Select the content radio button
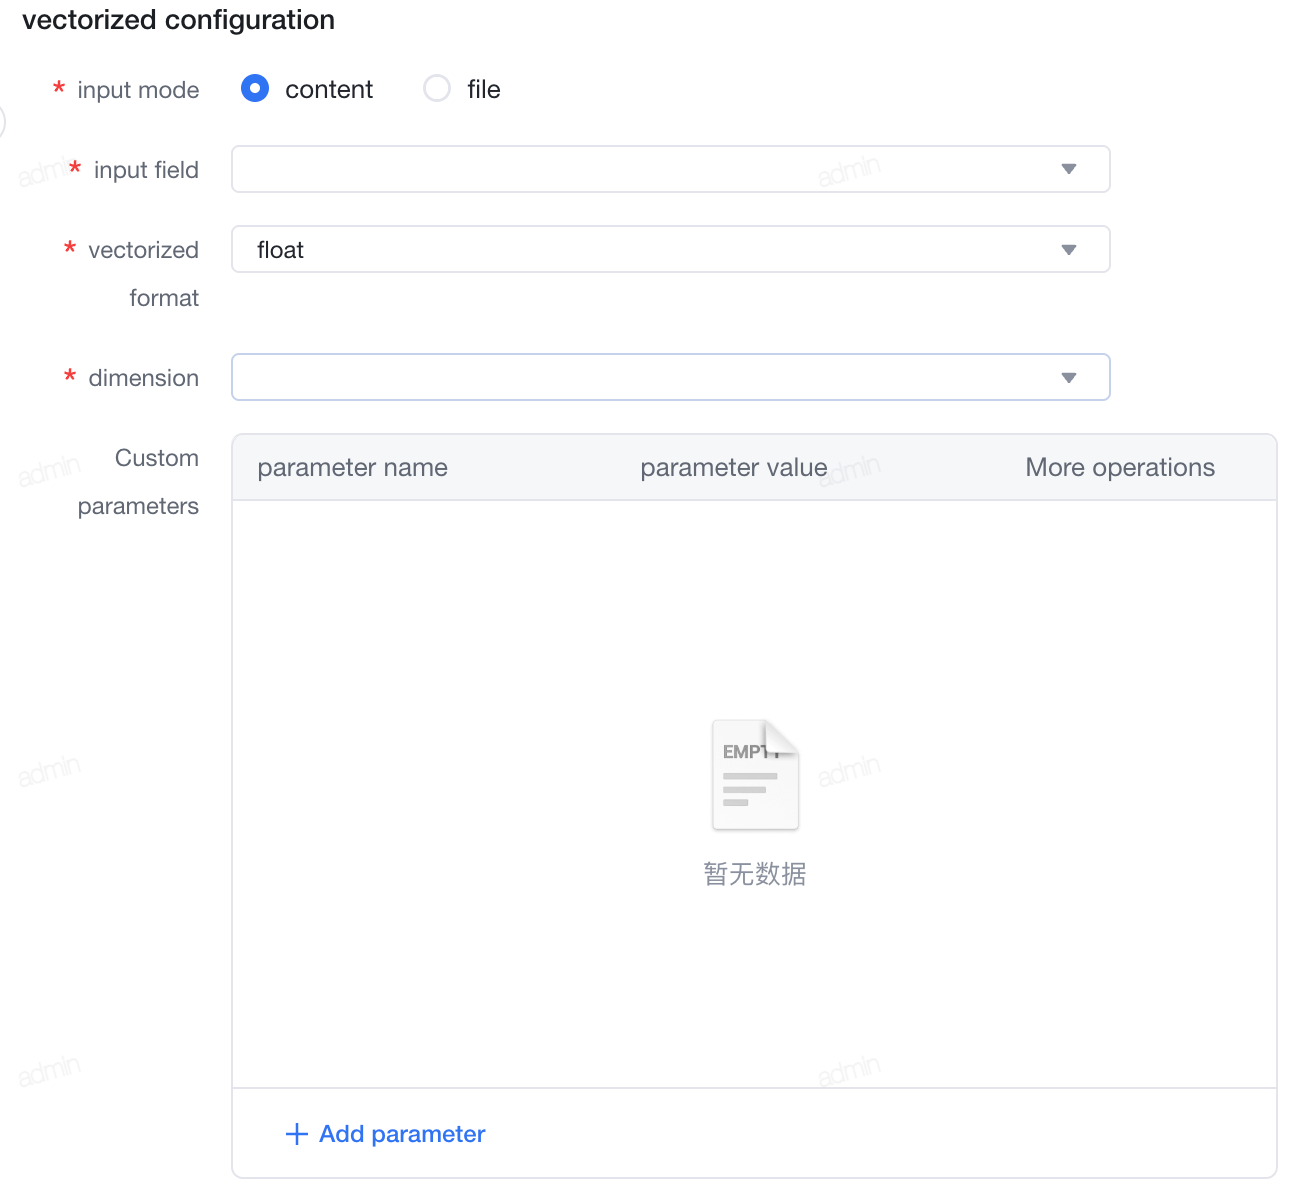1296x1202 pixels. coord(255,89)
